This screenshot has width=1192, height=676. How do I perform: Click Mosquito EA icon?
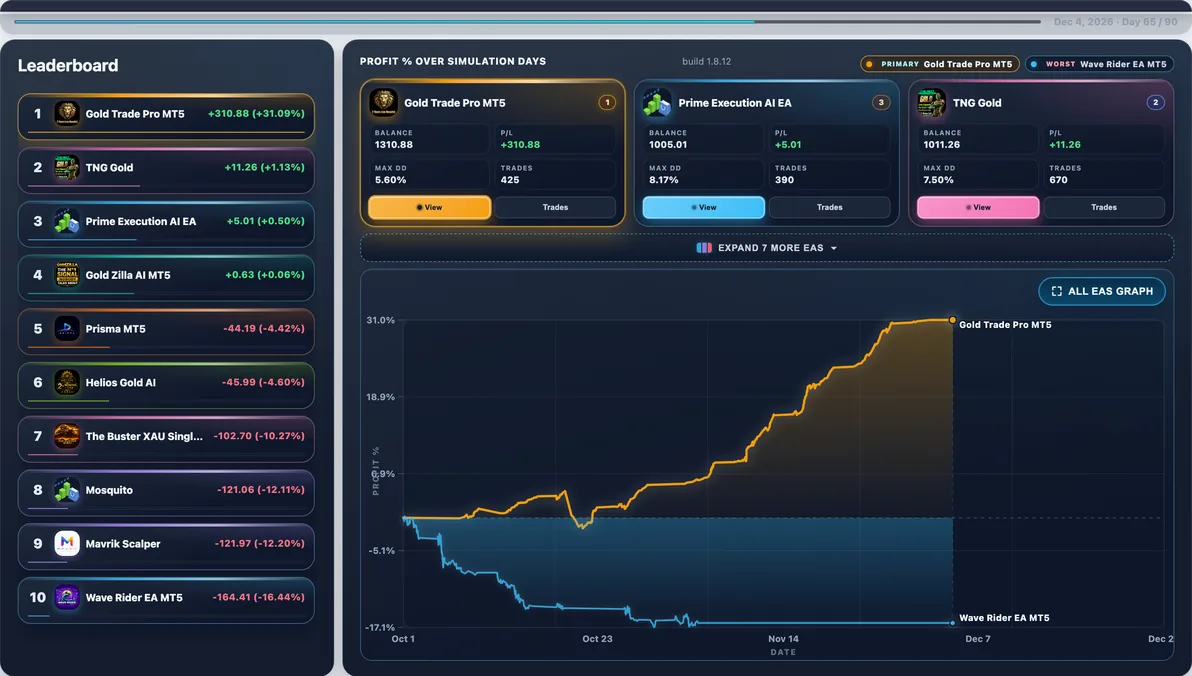point(67,490)
